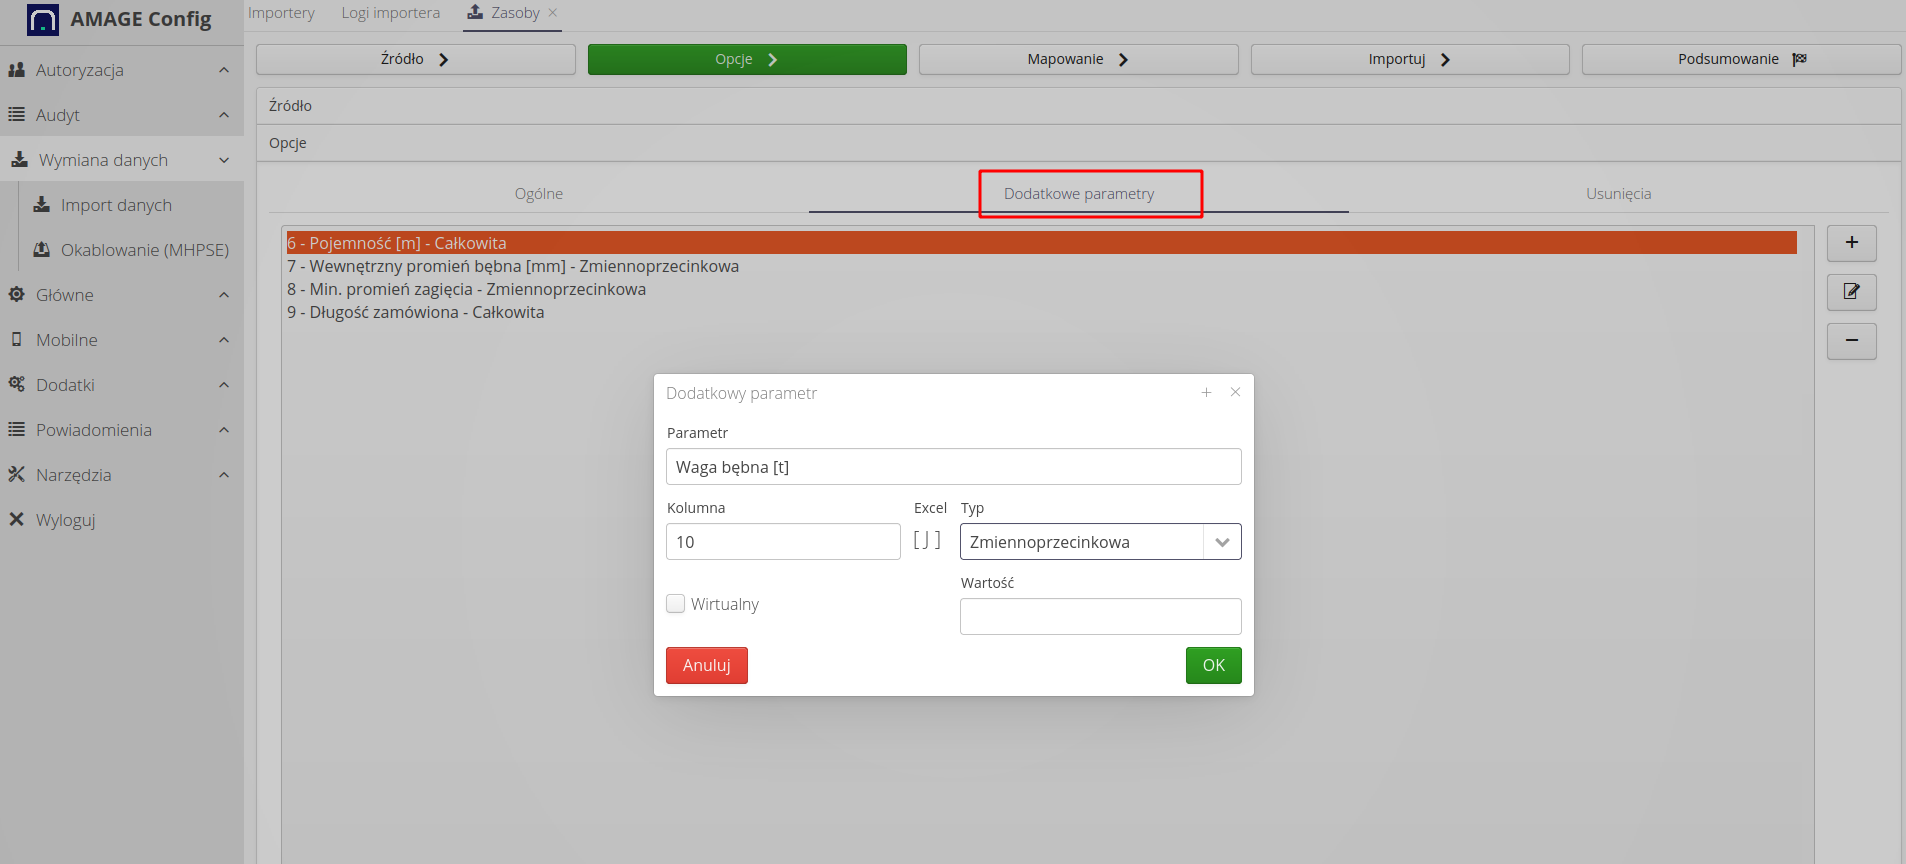
Task: Select row 8 Min. promień zagięcia
Action: click(x=466, y=289)
